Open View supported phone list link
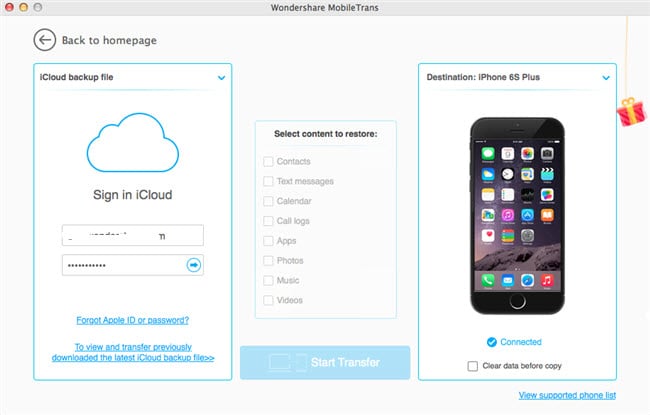This screenshot has width=650, height=415. tap(567, 395)
